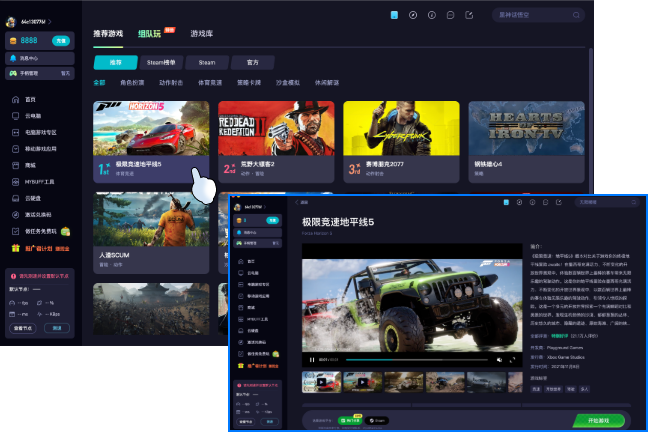Filter games by 动作射击 category
Screen dimensions: 648x432
click(171, 83)
